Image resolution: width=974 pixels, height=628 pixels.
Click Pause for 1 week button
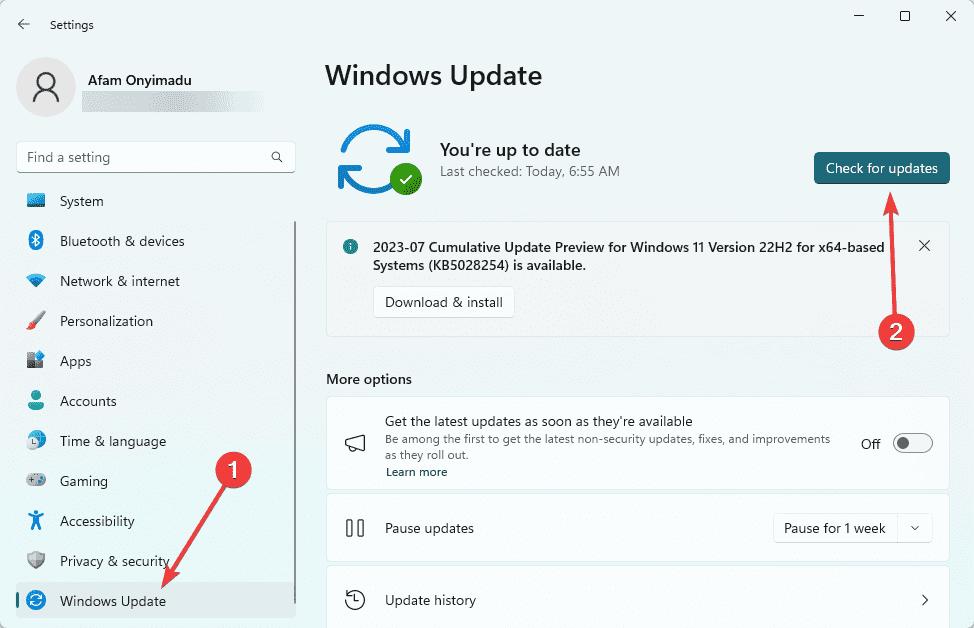[835, 528]
